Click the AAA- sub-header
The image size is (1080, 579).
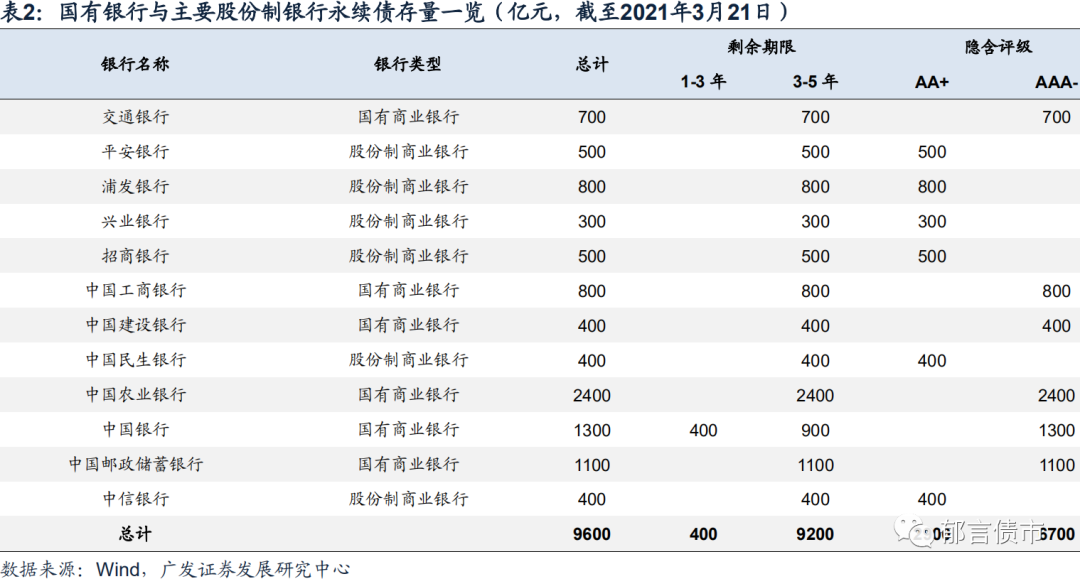pyautogui.click(x=1056, y=82)
